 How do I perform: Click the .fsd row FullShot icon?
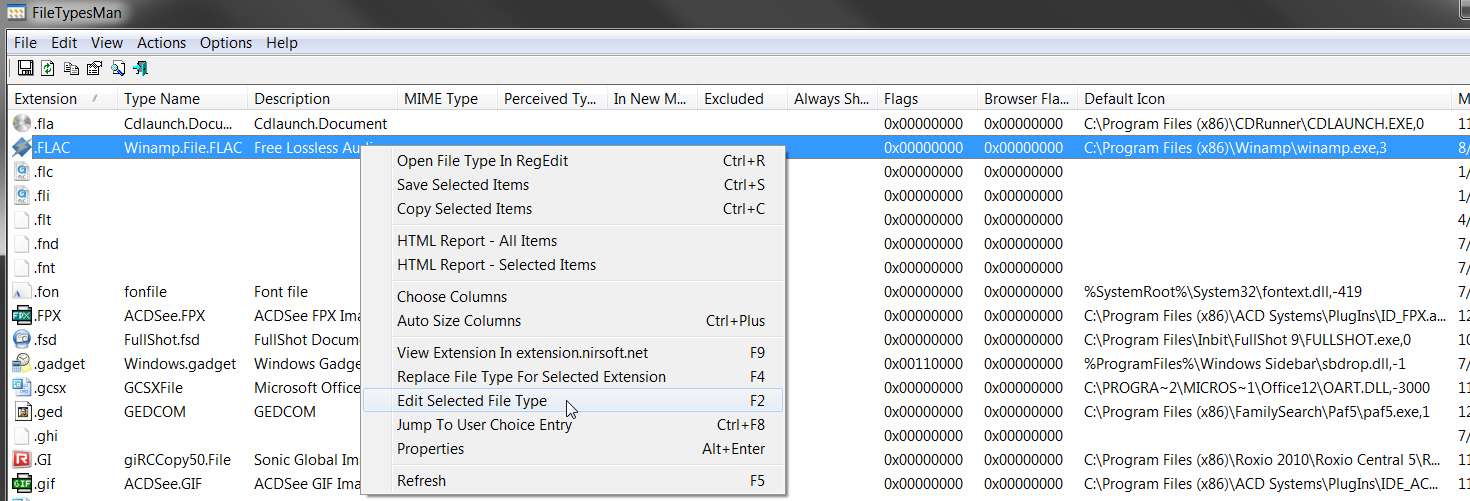[x=22, y=340]
